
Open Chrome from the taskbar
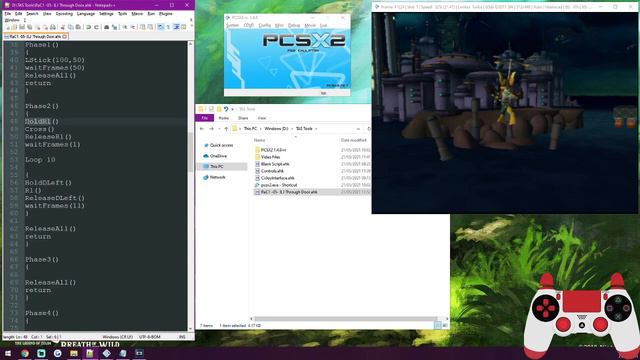tap(24, 353)
